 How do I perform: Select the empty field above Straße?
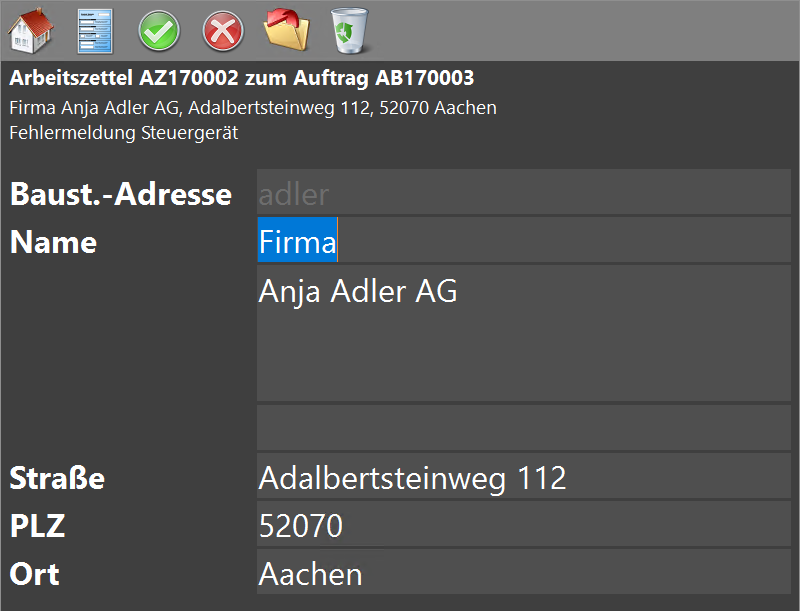(523, 427)
